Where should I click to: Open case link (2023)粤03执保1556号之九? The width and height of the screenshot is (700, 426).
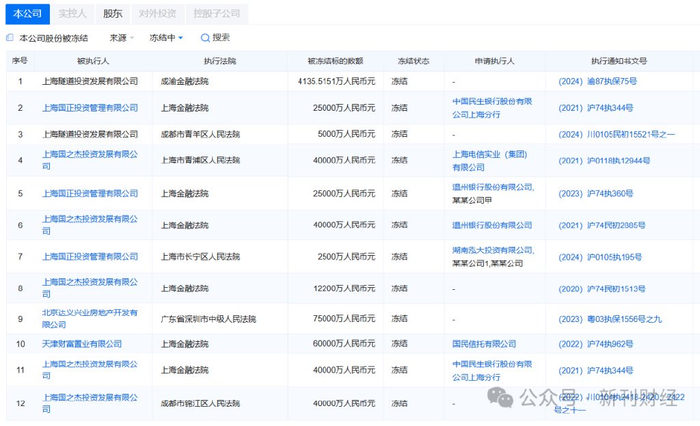click(x=610, y=319)
